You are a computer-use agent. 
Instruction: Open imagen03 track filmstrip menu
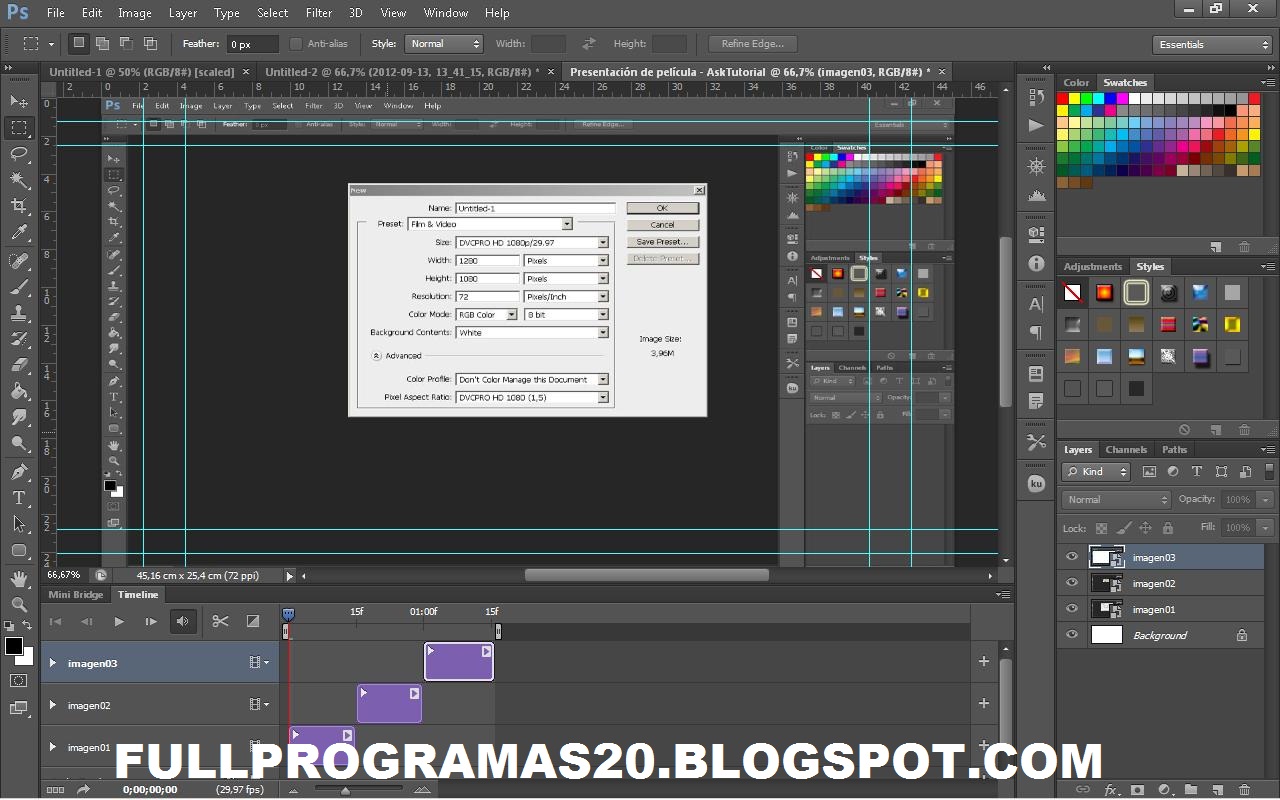coord(259,663)
